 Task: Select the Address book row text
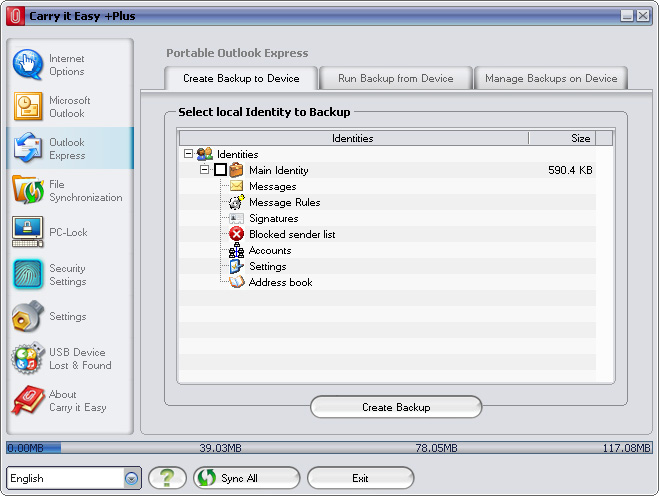coord(280,282)
